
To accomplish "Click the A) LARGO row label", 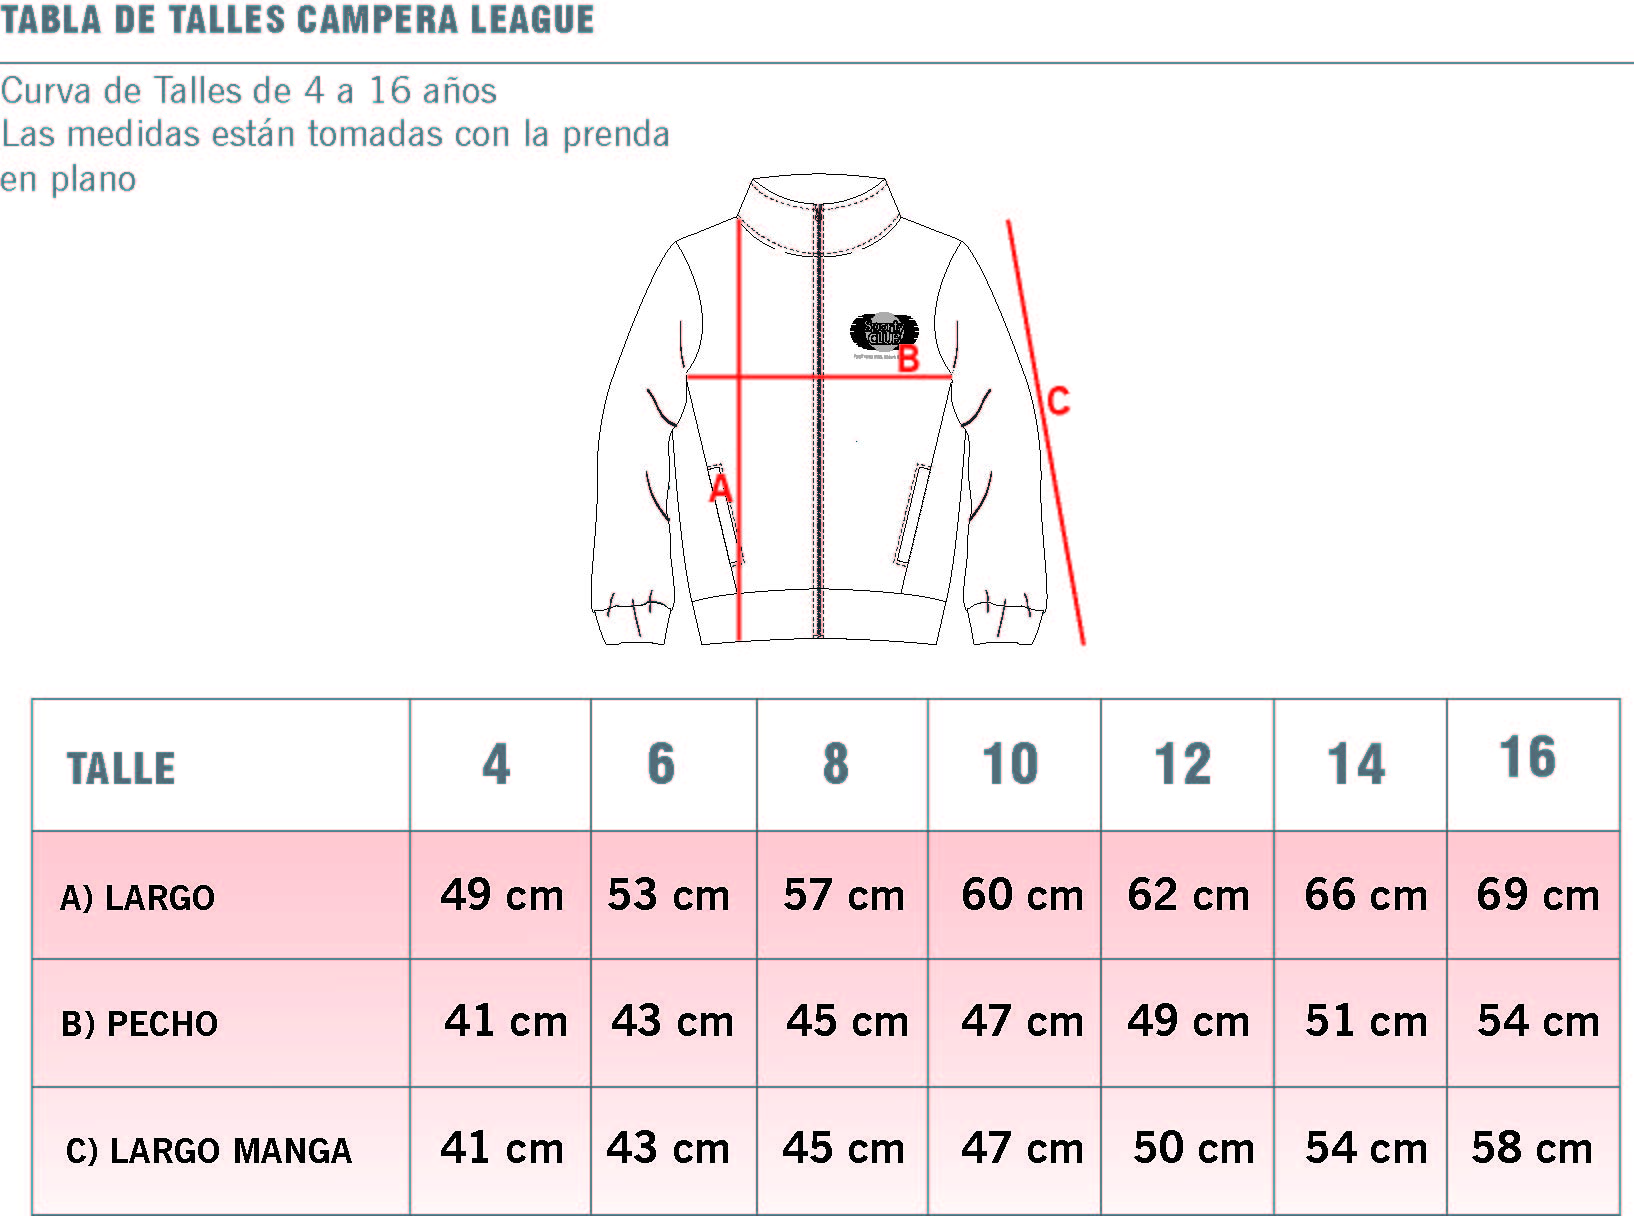I will (138, 898).
